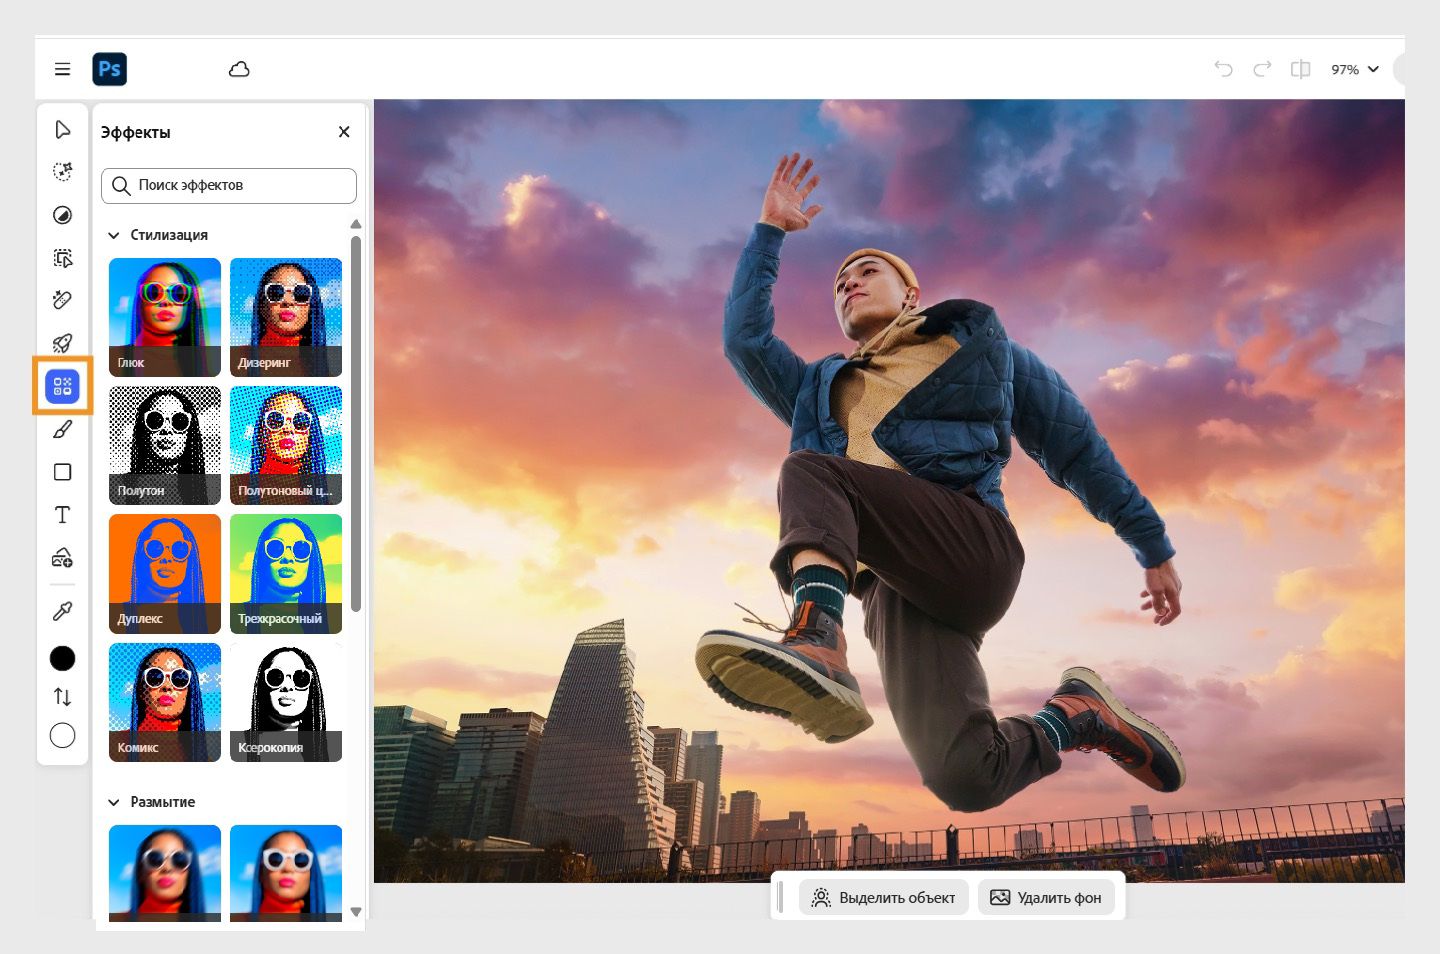The width and height of the screenshot is (1440, 954).
Task: Open the cloud documents icon
Action: pyautogui.click(x=239, y=69)
